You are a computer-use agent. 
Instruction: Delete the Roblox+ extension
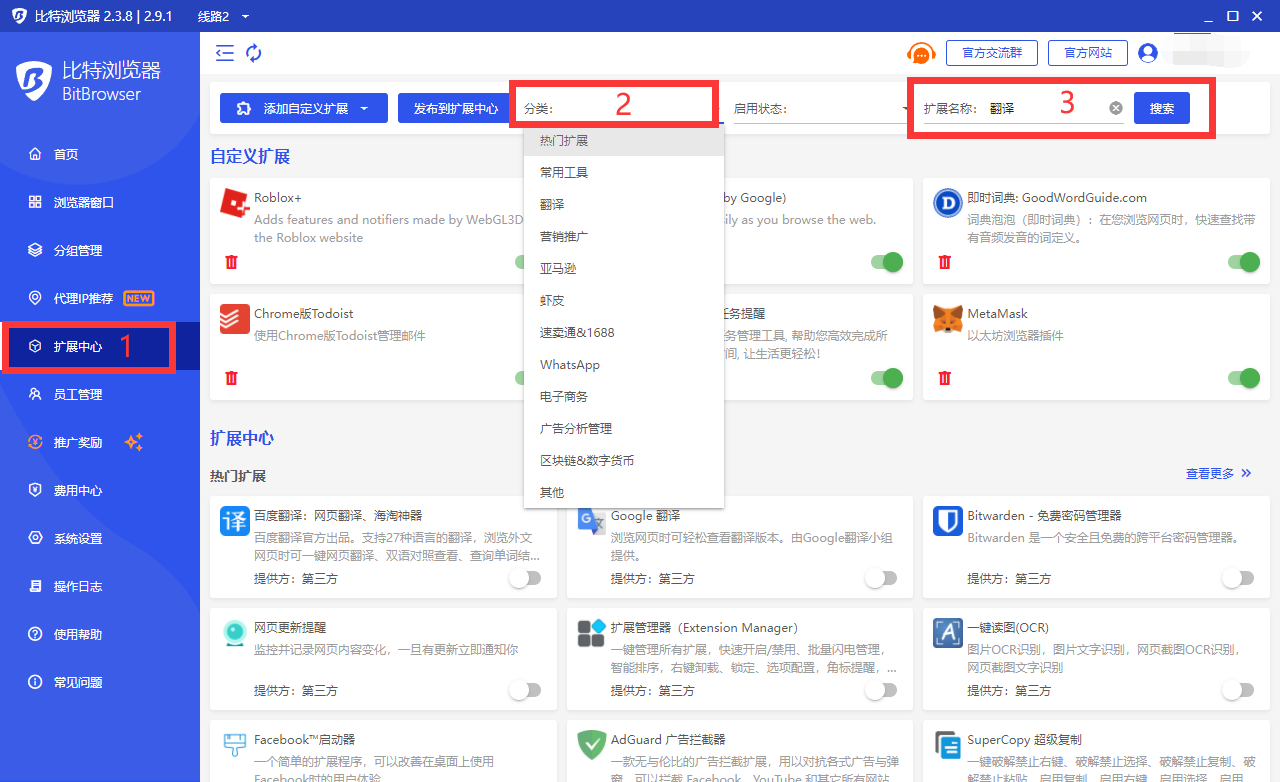(x=231, y=262)
